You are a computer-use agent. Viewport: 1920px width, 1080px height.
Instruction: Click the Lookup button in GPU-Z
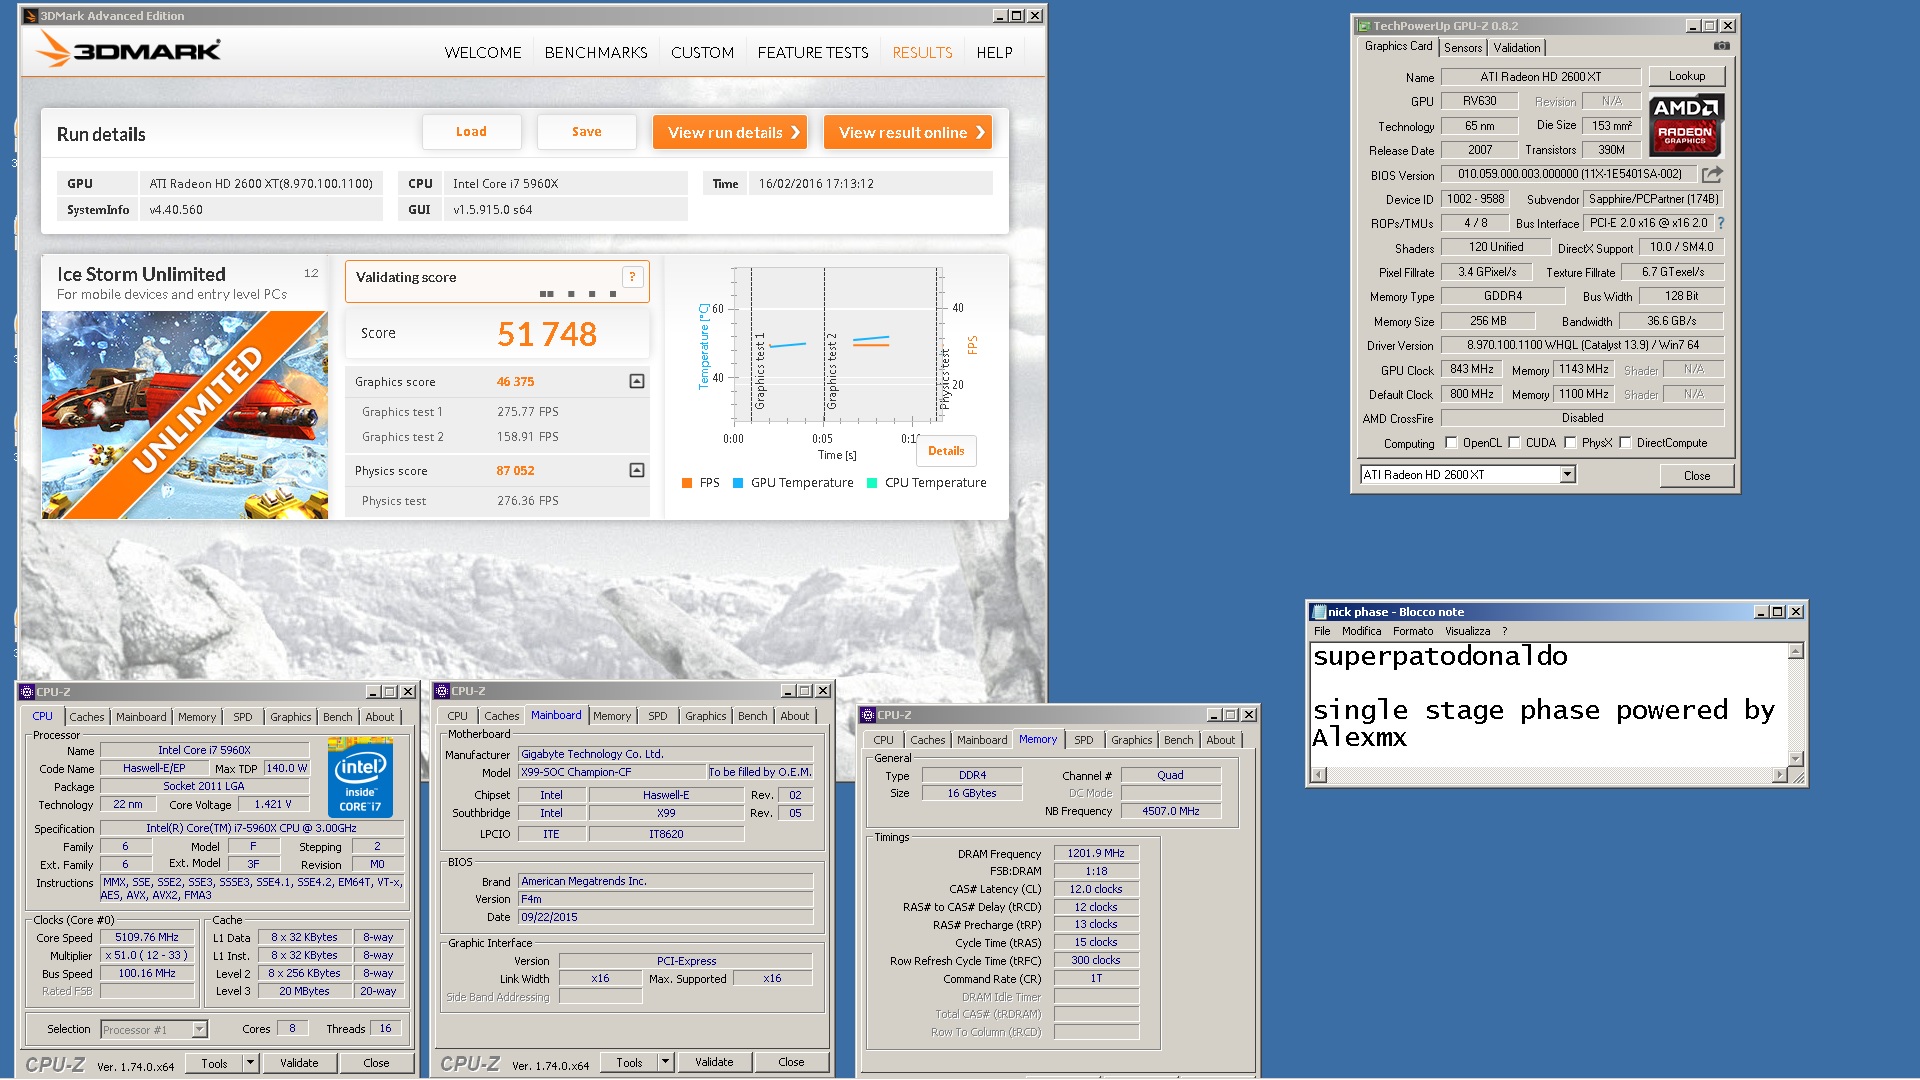[1686, 76]
